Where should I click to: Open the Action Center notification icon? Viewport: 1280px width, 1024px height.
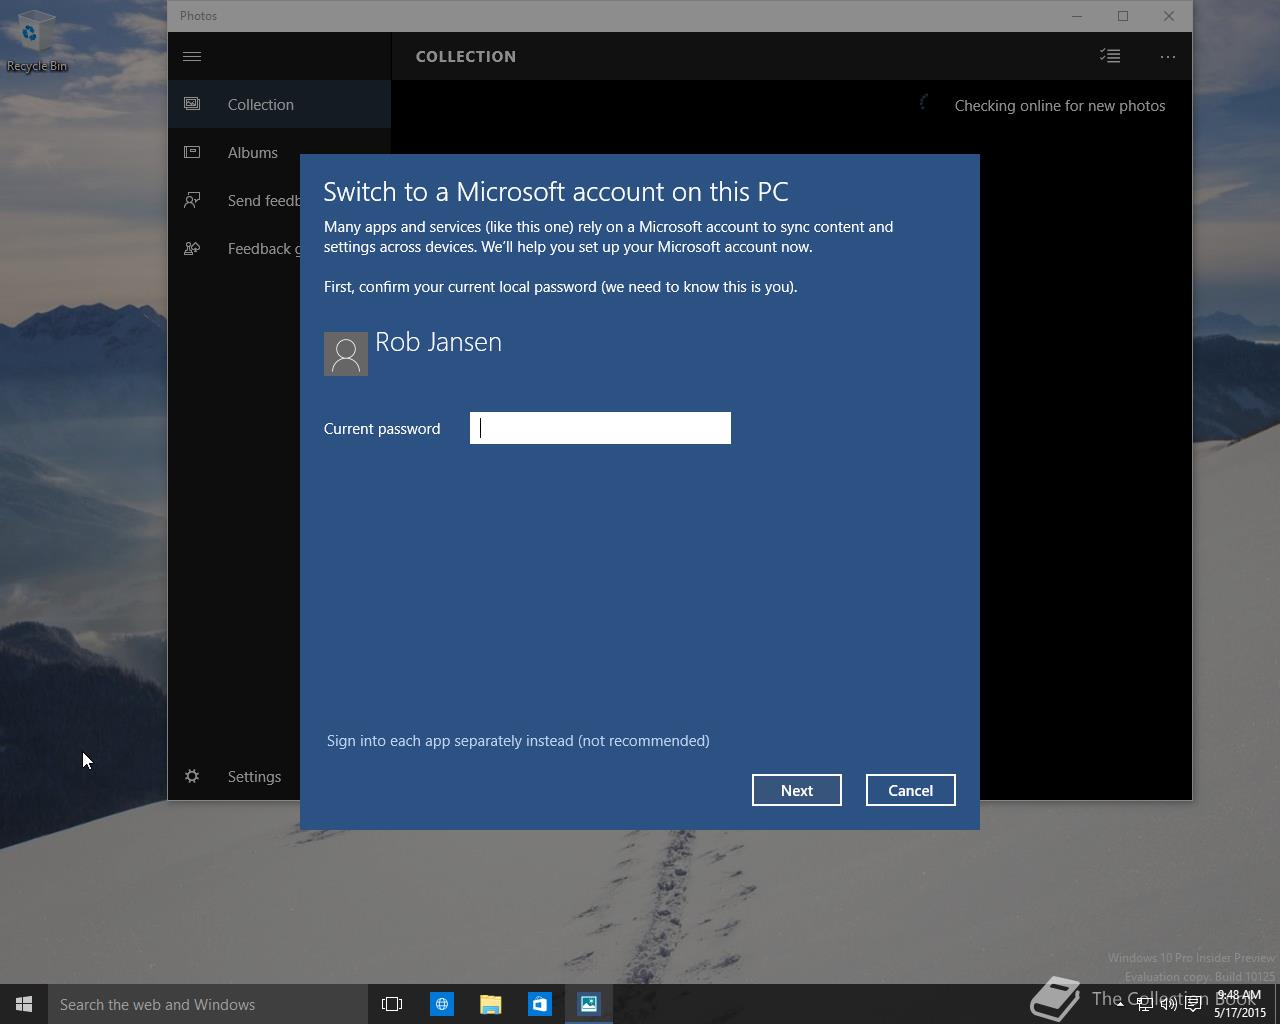(x=1193, y=1004)
